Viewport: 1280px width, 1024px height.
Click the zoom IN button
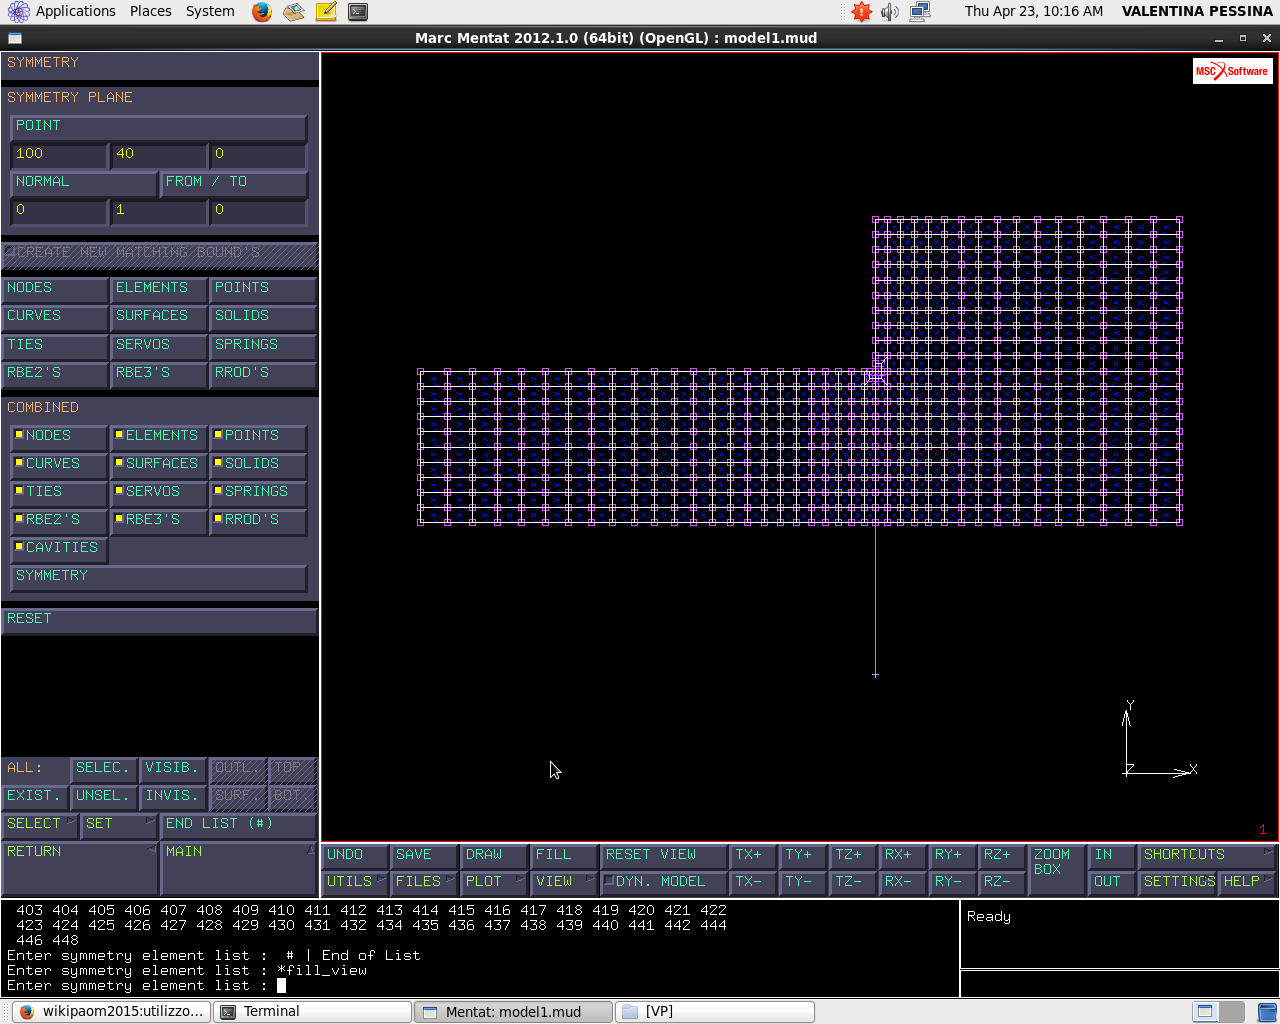1111,855
